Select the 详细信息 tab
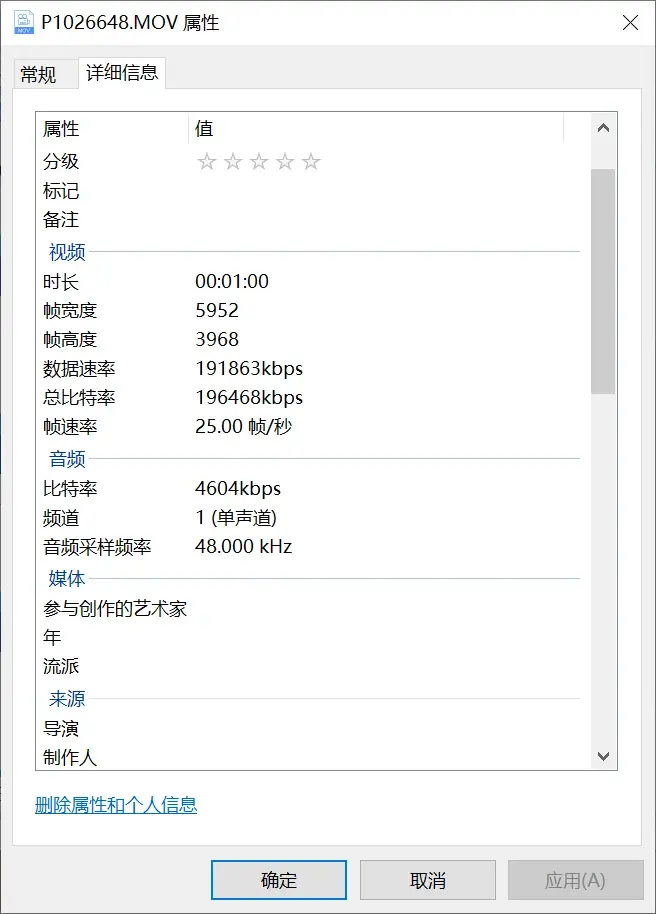Screen dimensions: 656x914 122,73
